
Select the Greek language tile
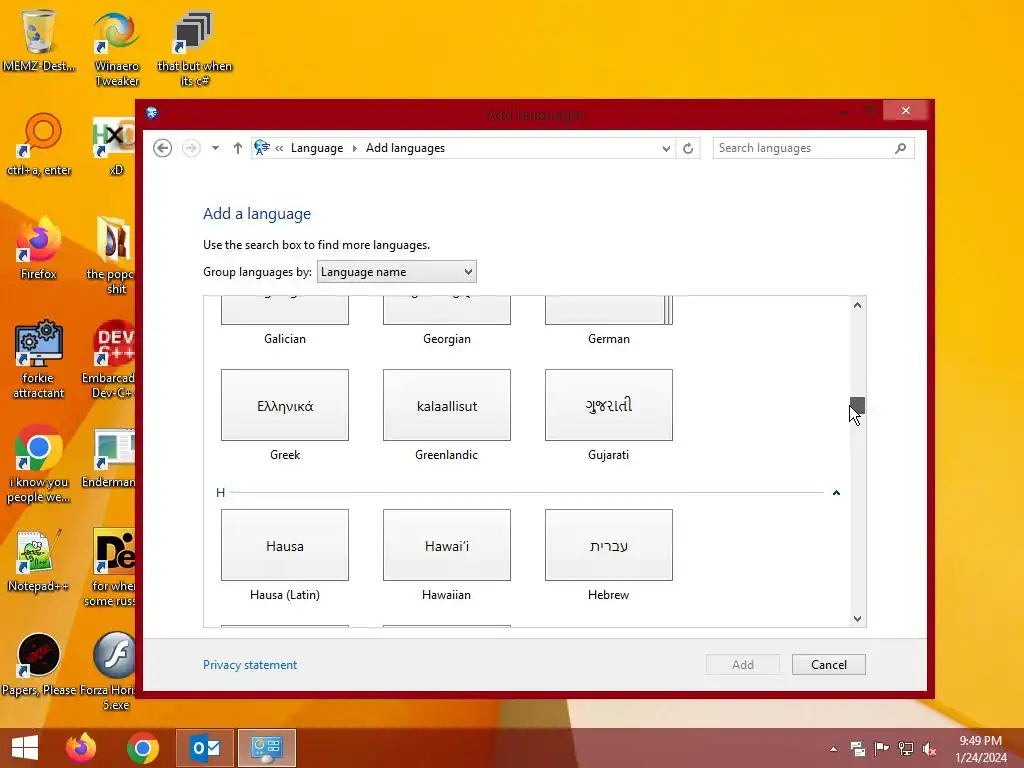[285, 405]
